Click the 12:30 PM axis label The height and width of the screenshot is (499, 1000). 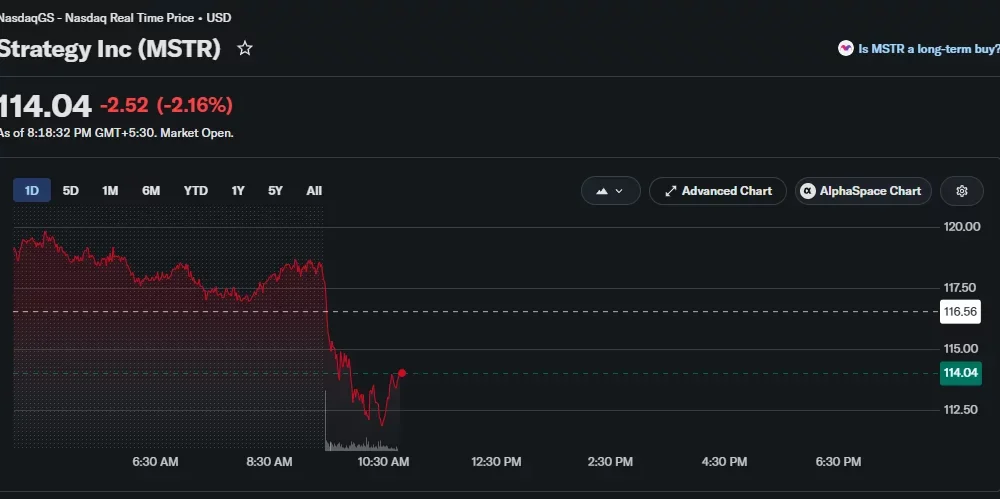496,461
